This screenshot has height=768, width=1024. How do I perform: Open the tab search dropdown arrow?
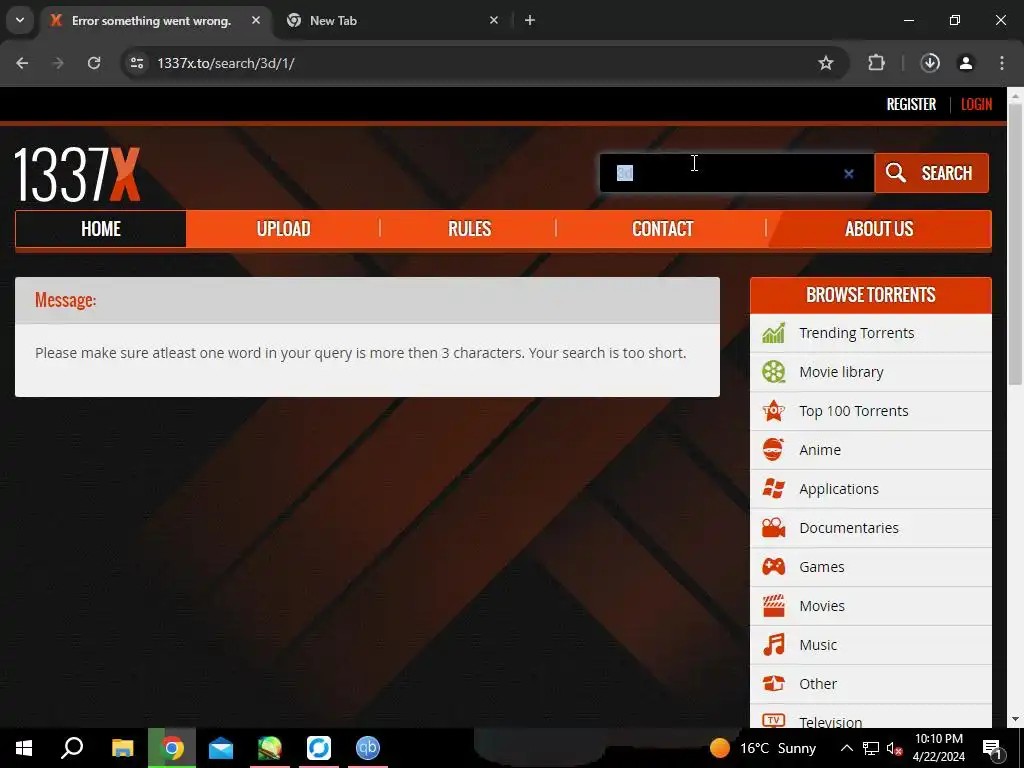click(20, 20)
